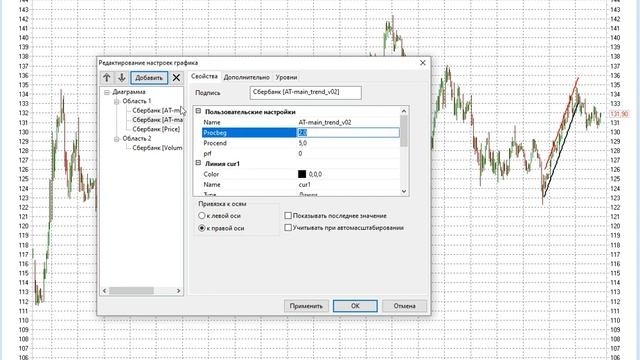Viewport: 640px width, 360px height.
Task: Click down arrow of properties scrollbar
Action: tap(404, 191)
